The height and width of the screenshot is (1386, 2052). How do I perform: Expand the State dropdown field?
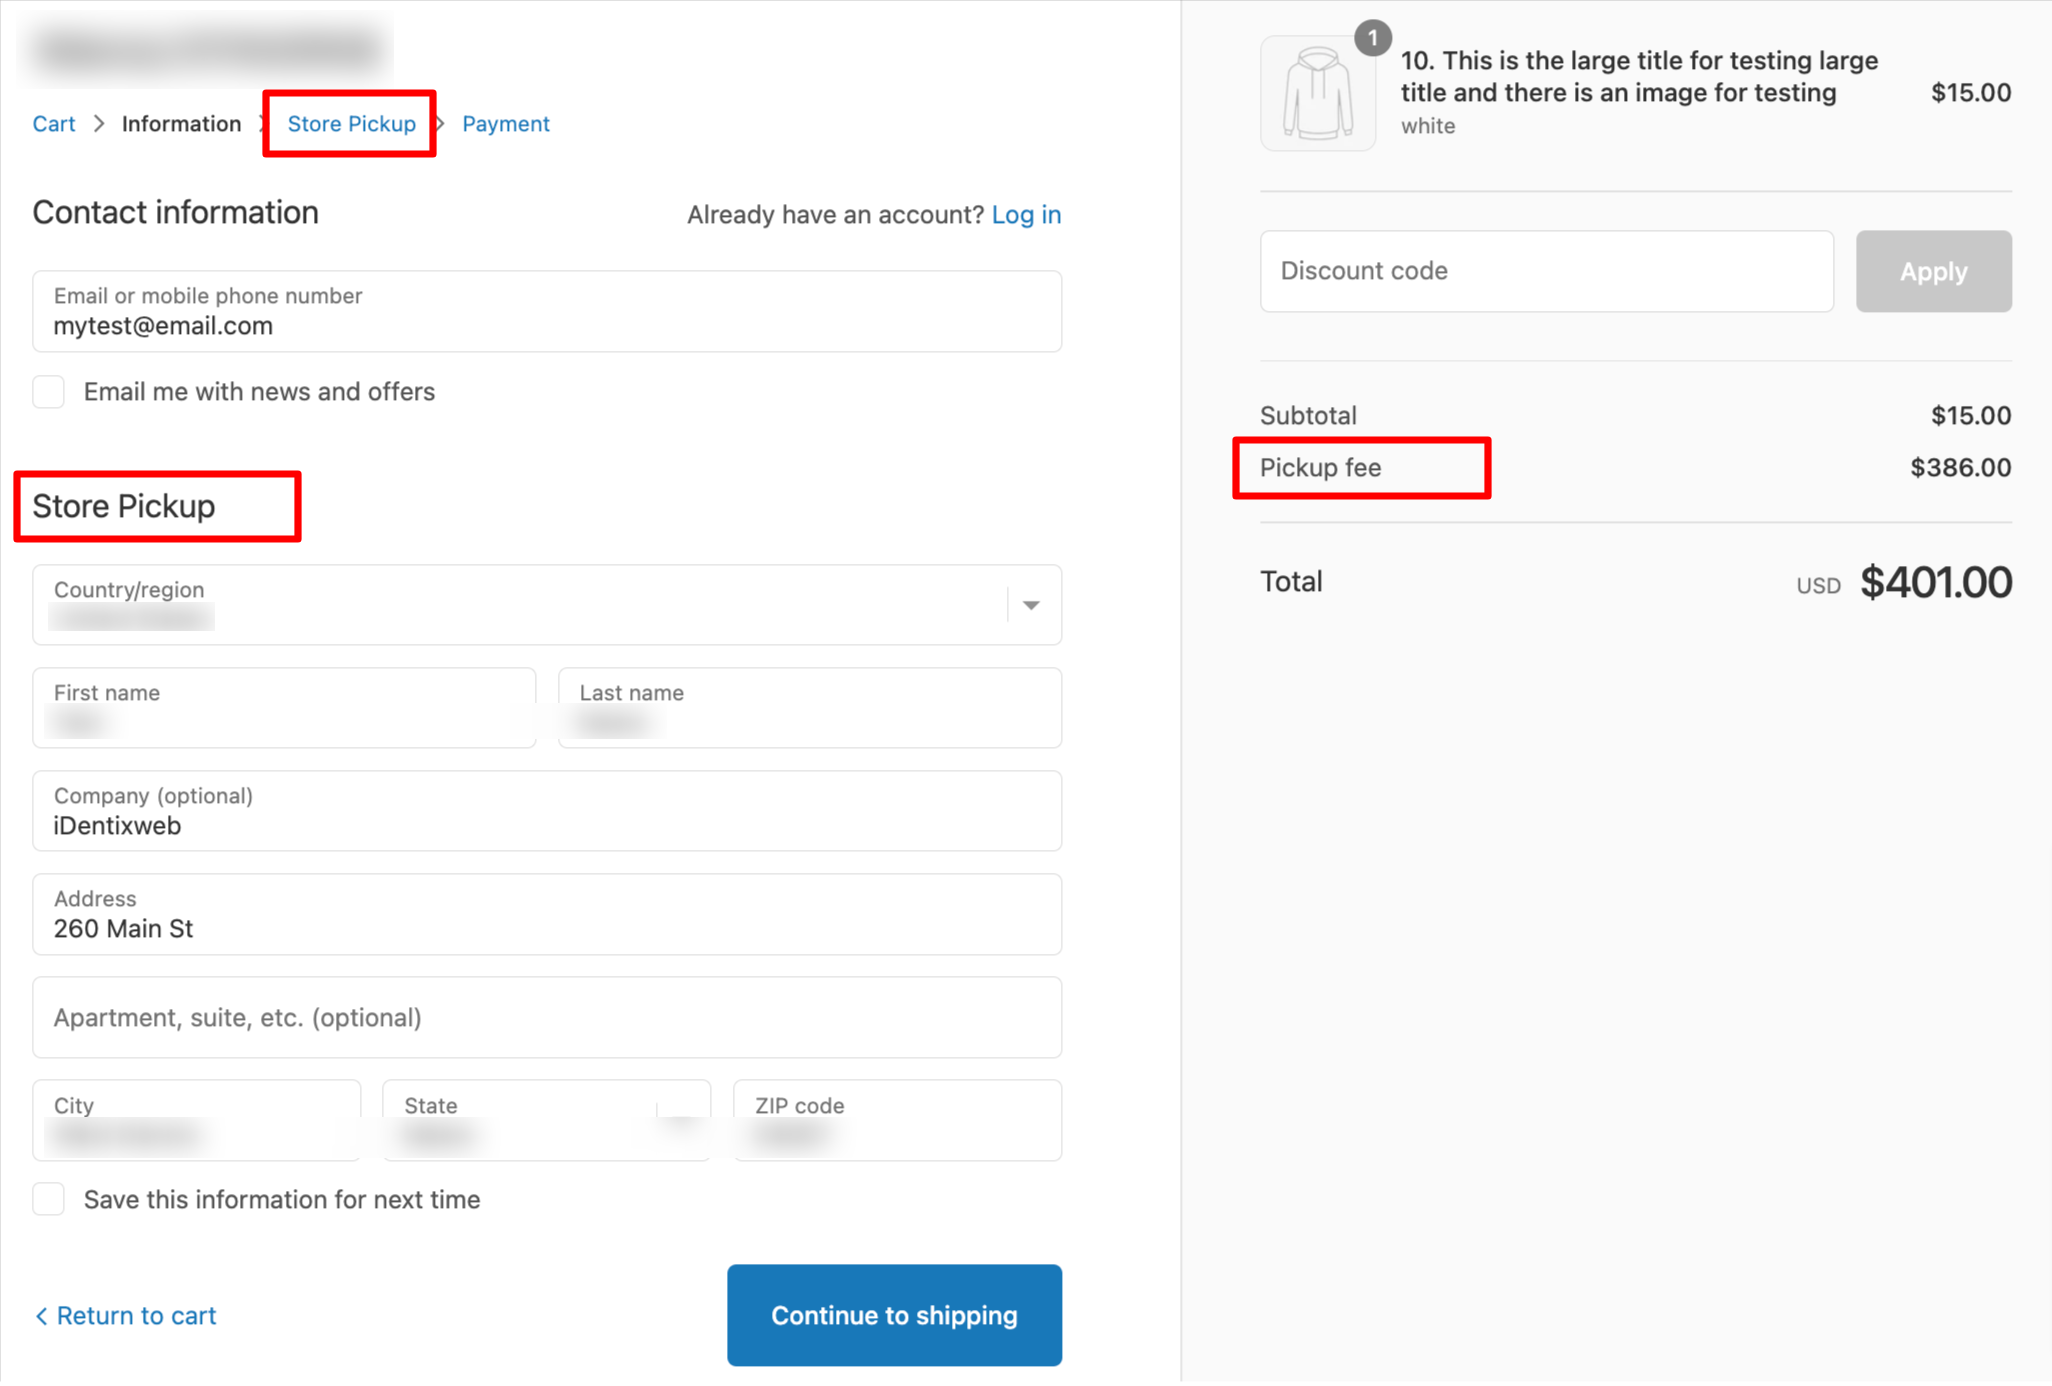(x=546, y=1120)
